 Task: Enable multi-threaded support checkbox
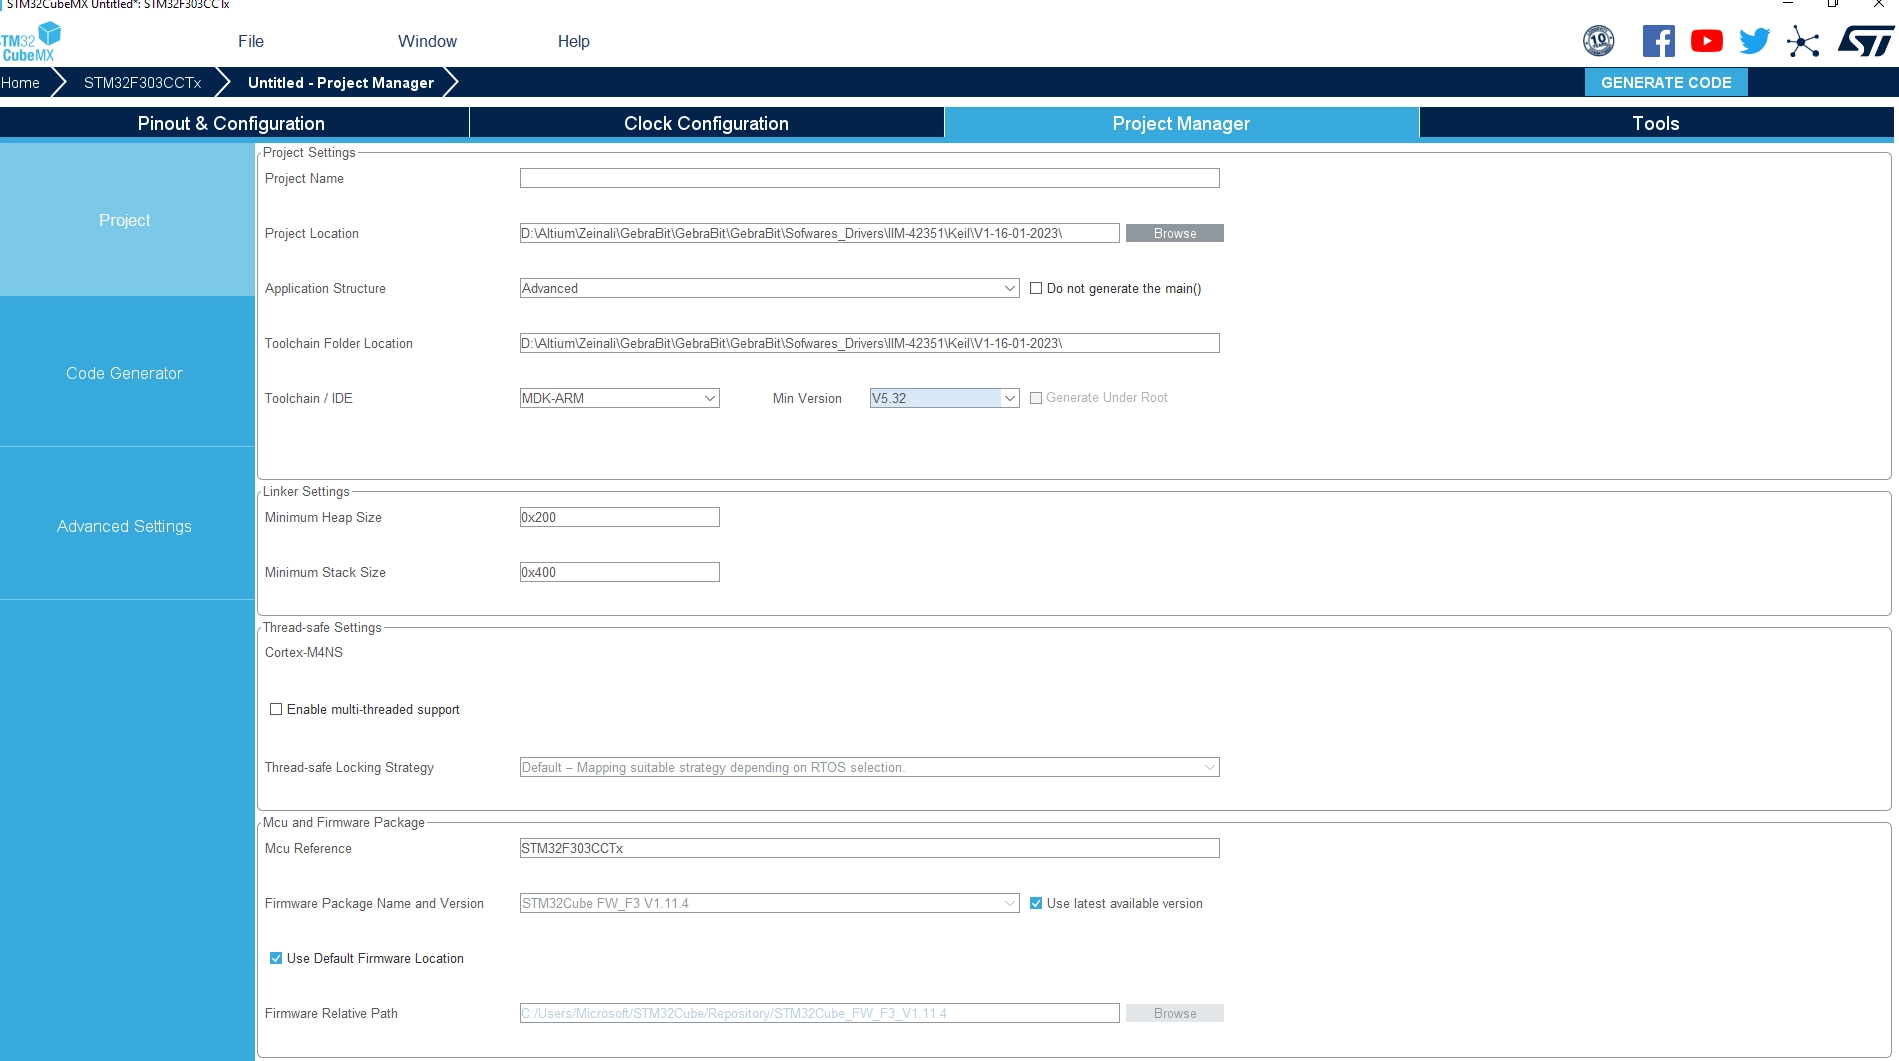click(276, 709)
